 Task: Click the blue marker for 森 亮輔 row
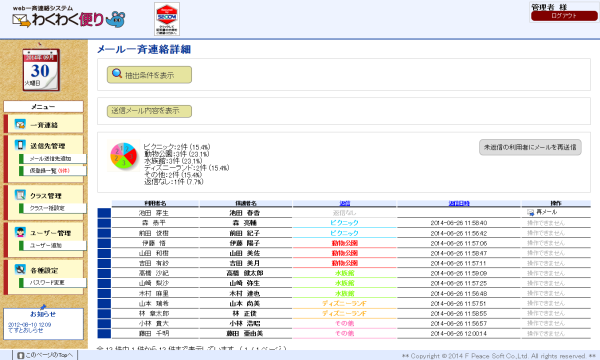coord(104,223)
